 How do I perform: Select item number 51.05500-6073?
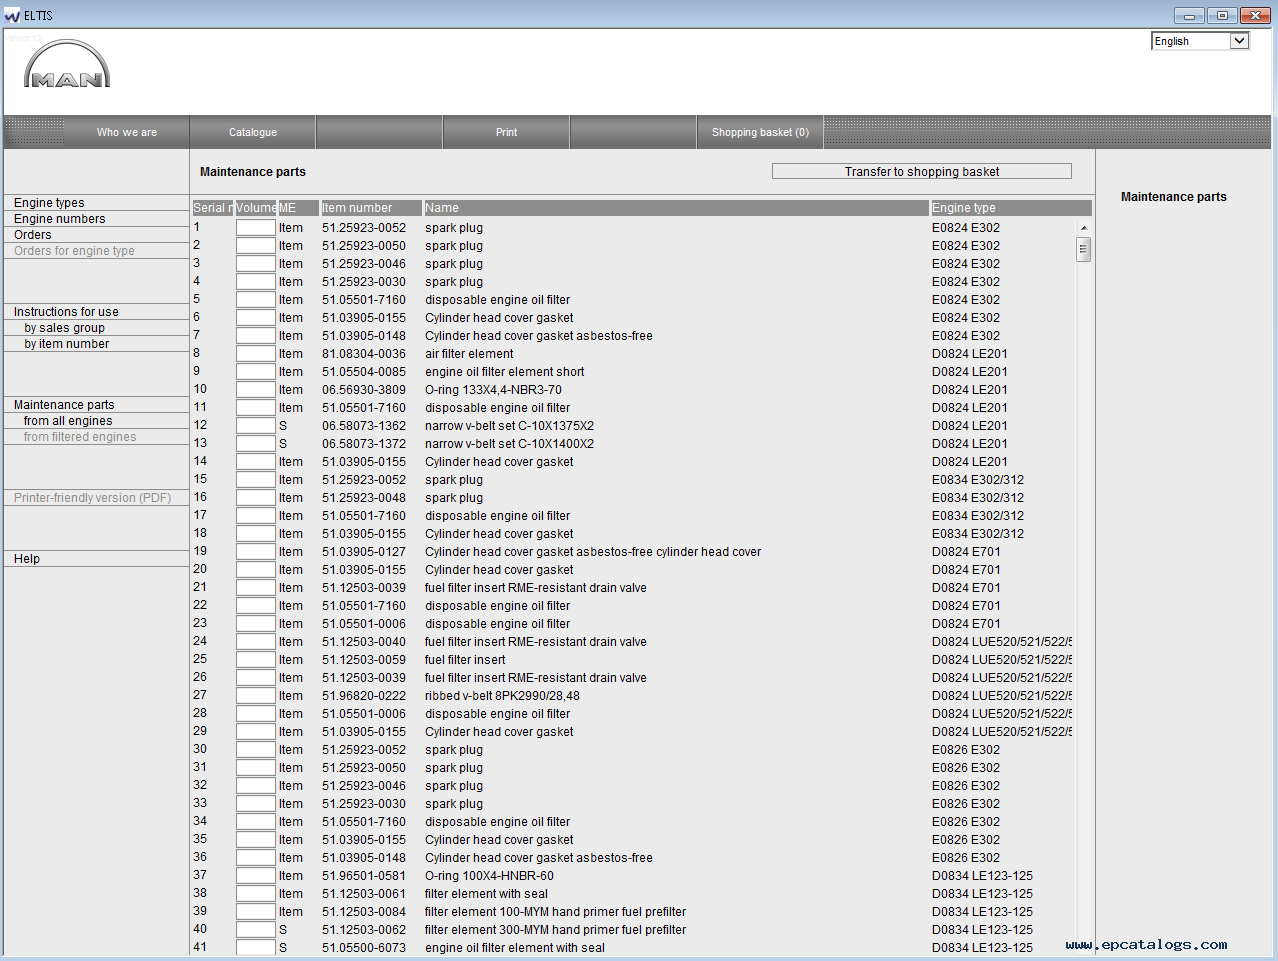click(x=364, y=948)
